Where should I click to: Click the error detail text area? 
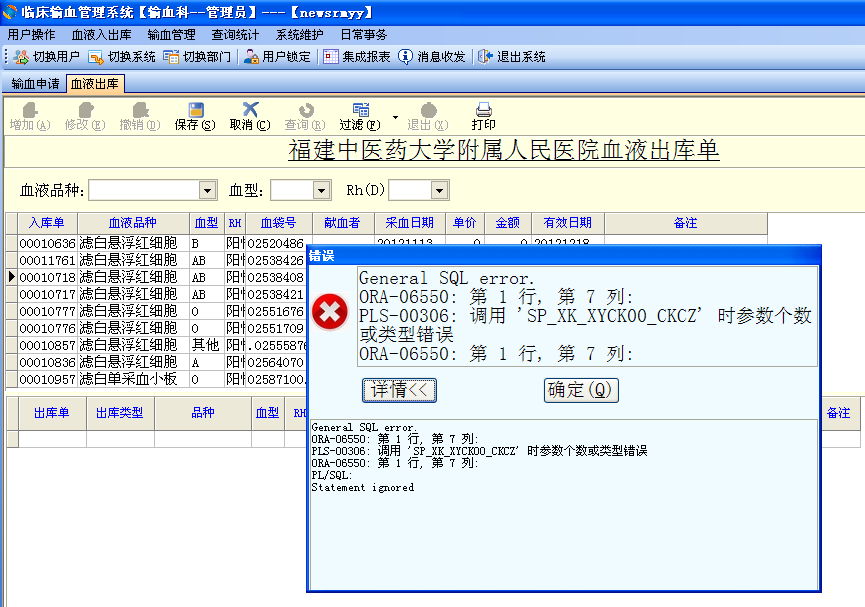(x=563, y=505)
